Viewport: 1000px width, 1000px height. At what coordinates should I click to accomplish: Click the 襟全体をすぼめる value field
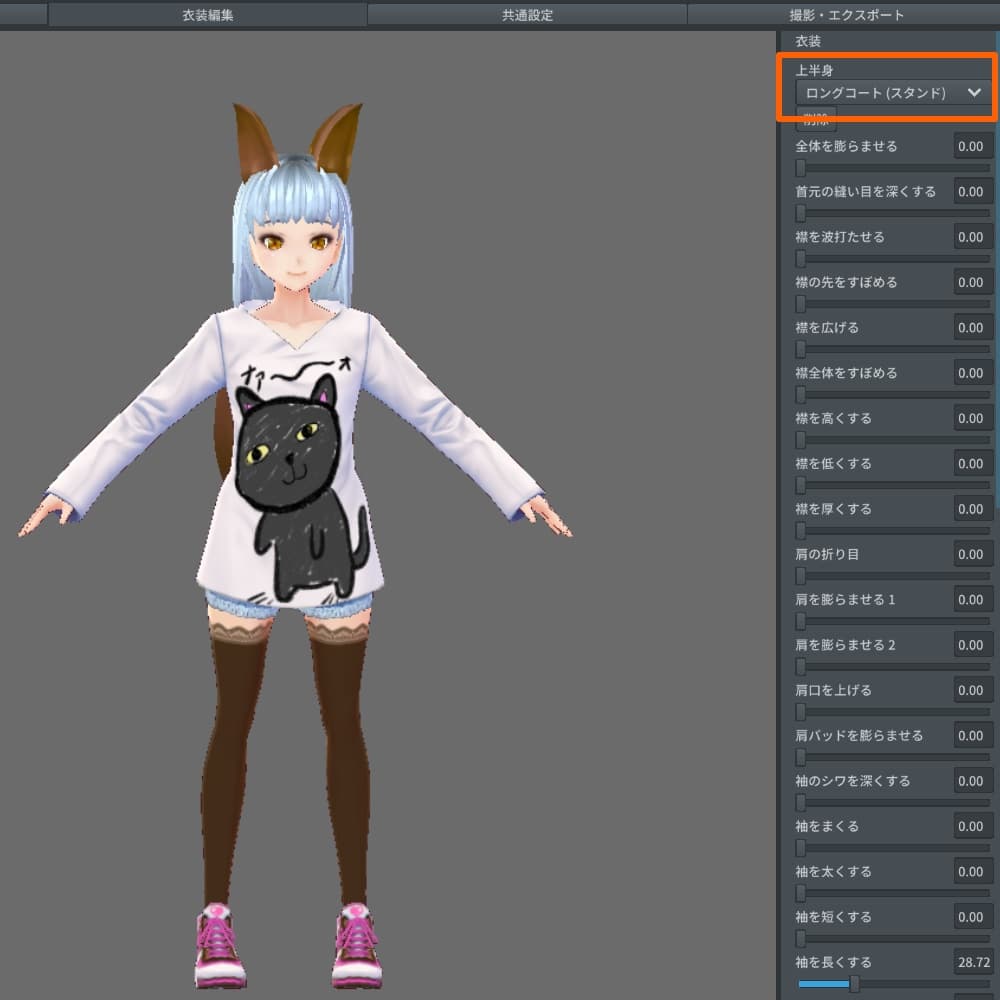[972, 373]
